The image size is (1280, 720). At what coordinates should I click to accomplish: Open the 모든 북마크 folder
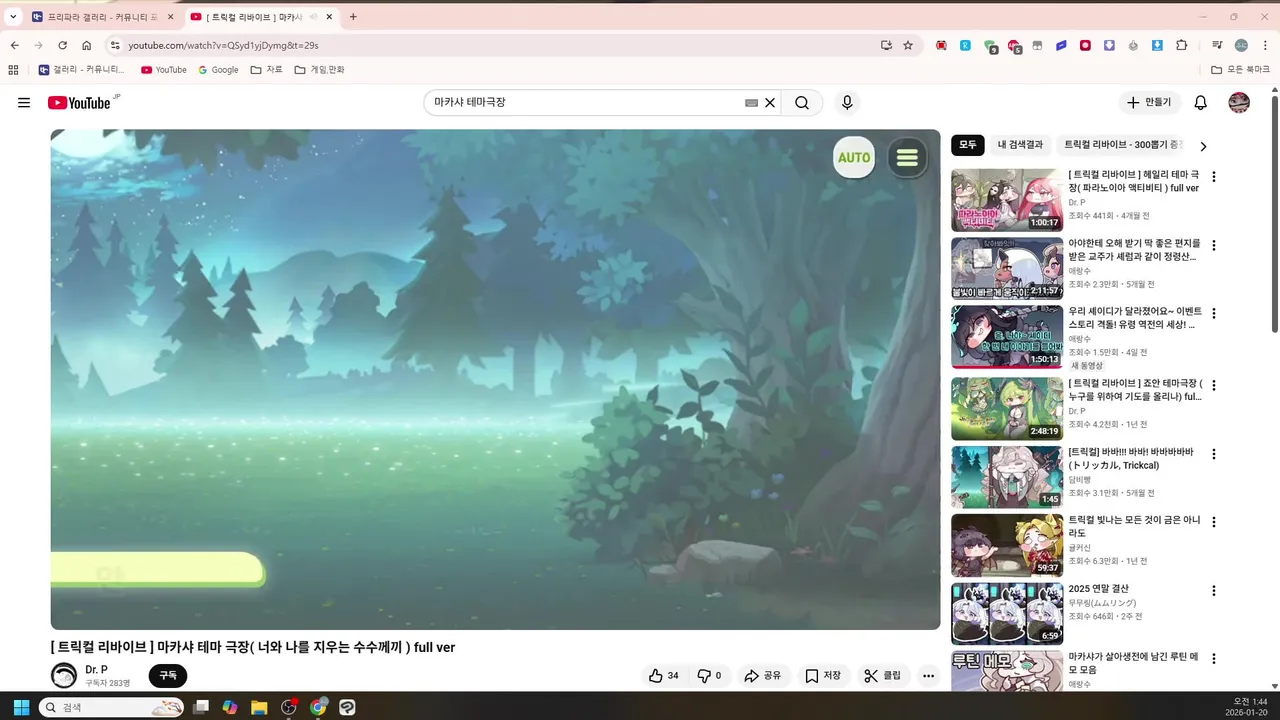click(x=1240, y=70)
